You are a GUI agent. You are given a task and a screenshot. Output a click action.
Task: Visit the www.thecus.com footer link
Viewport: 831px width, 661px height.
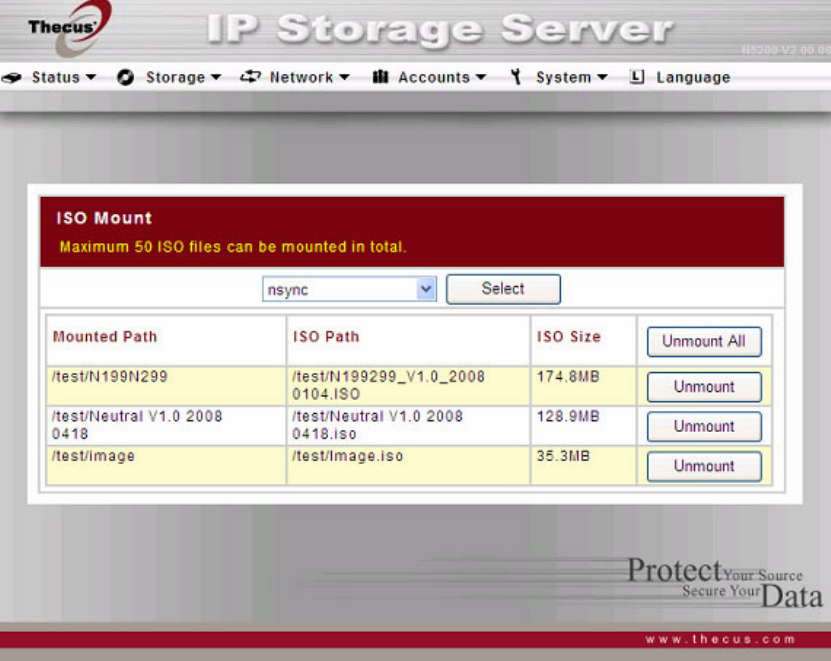coord(720,639)
